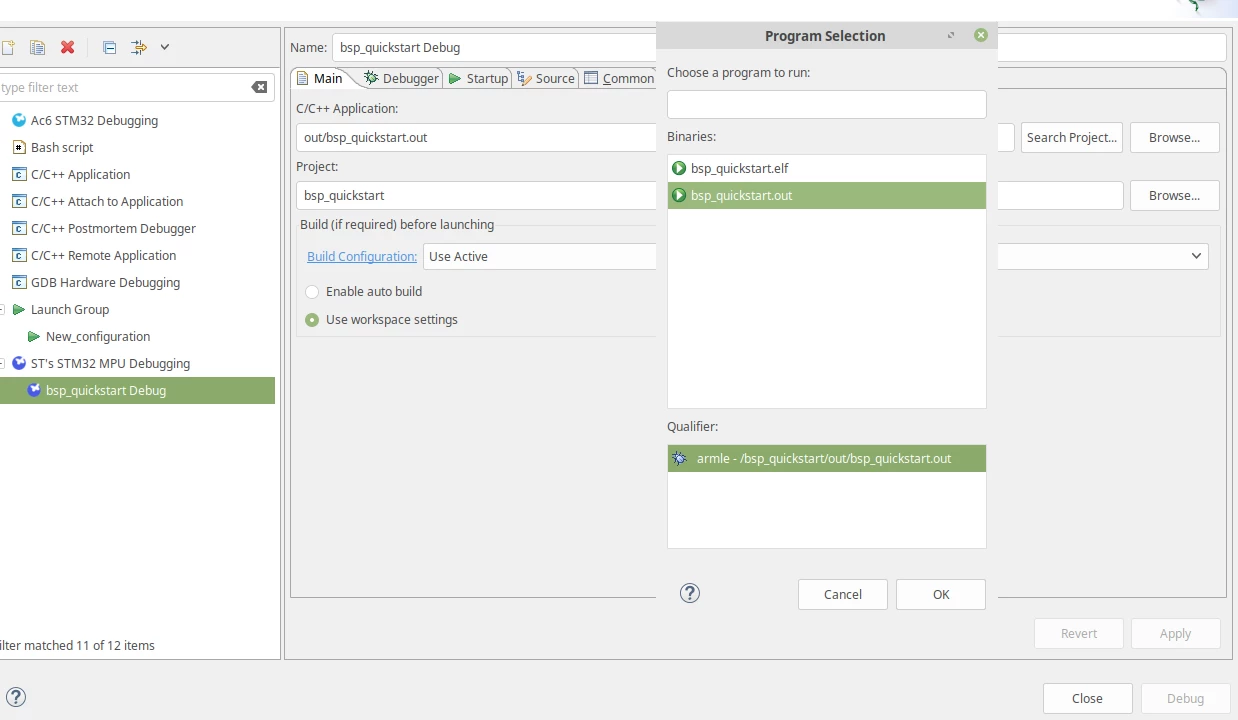The width and height of the screenshot is (1238, 720).
Task: Collapse the Launch Group tree node
Action: click(x=3, y=310)
